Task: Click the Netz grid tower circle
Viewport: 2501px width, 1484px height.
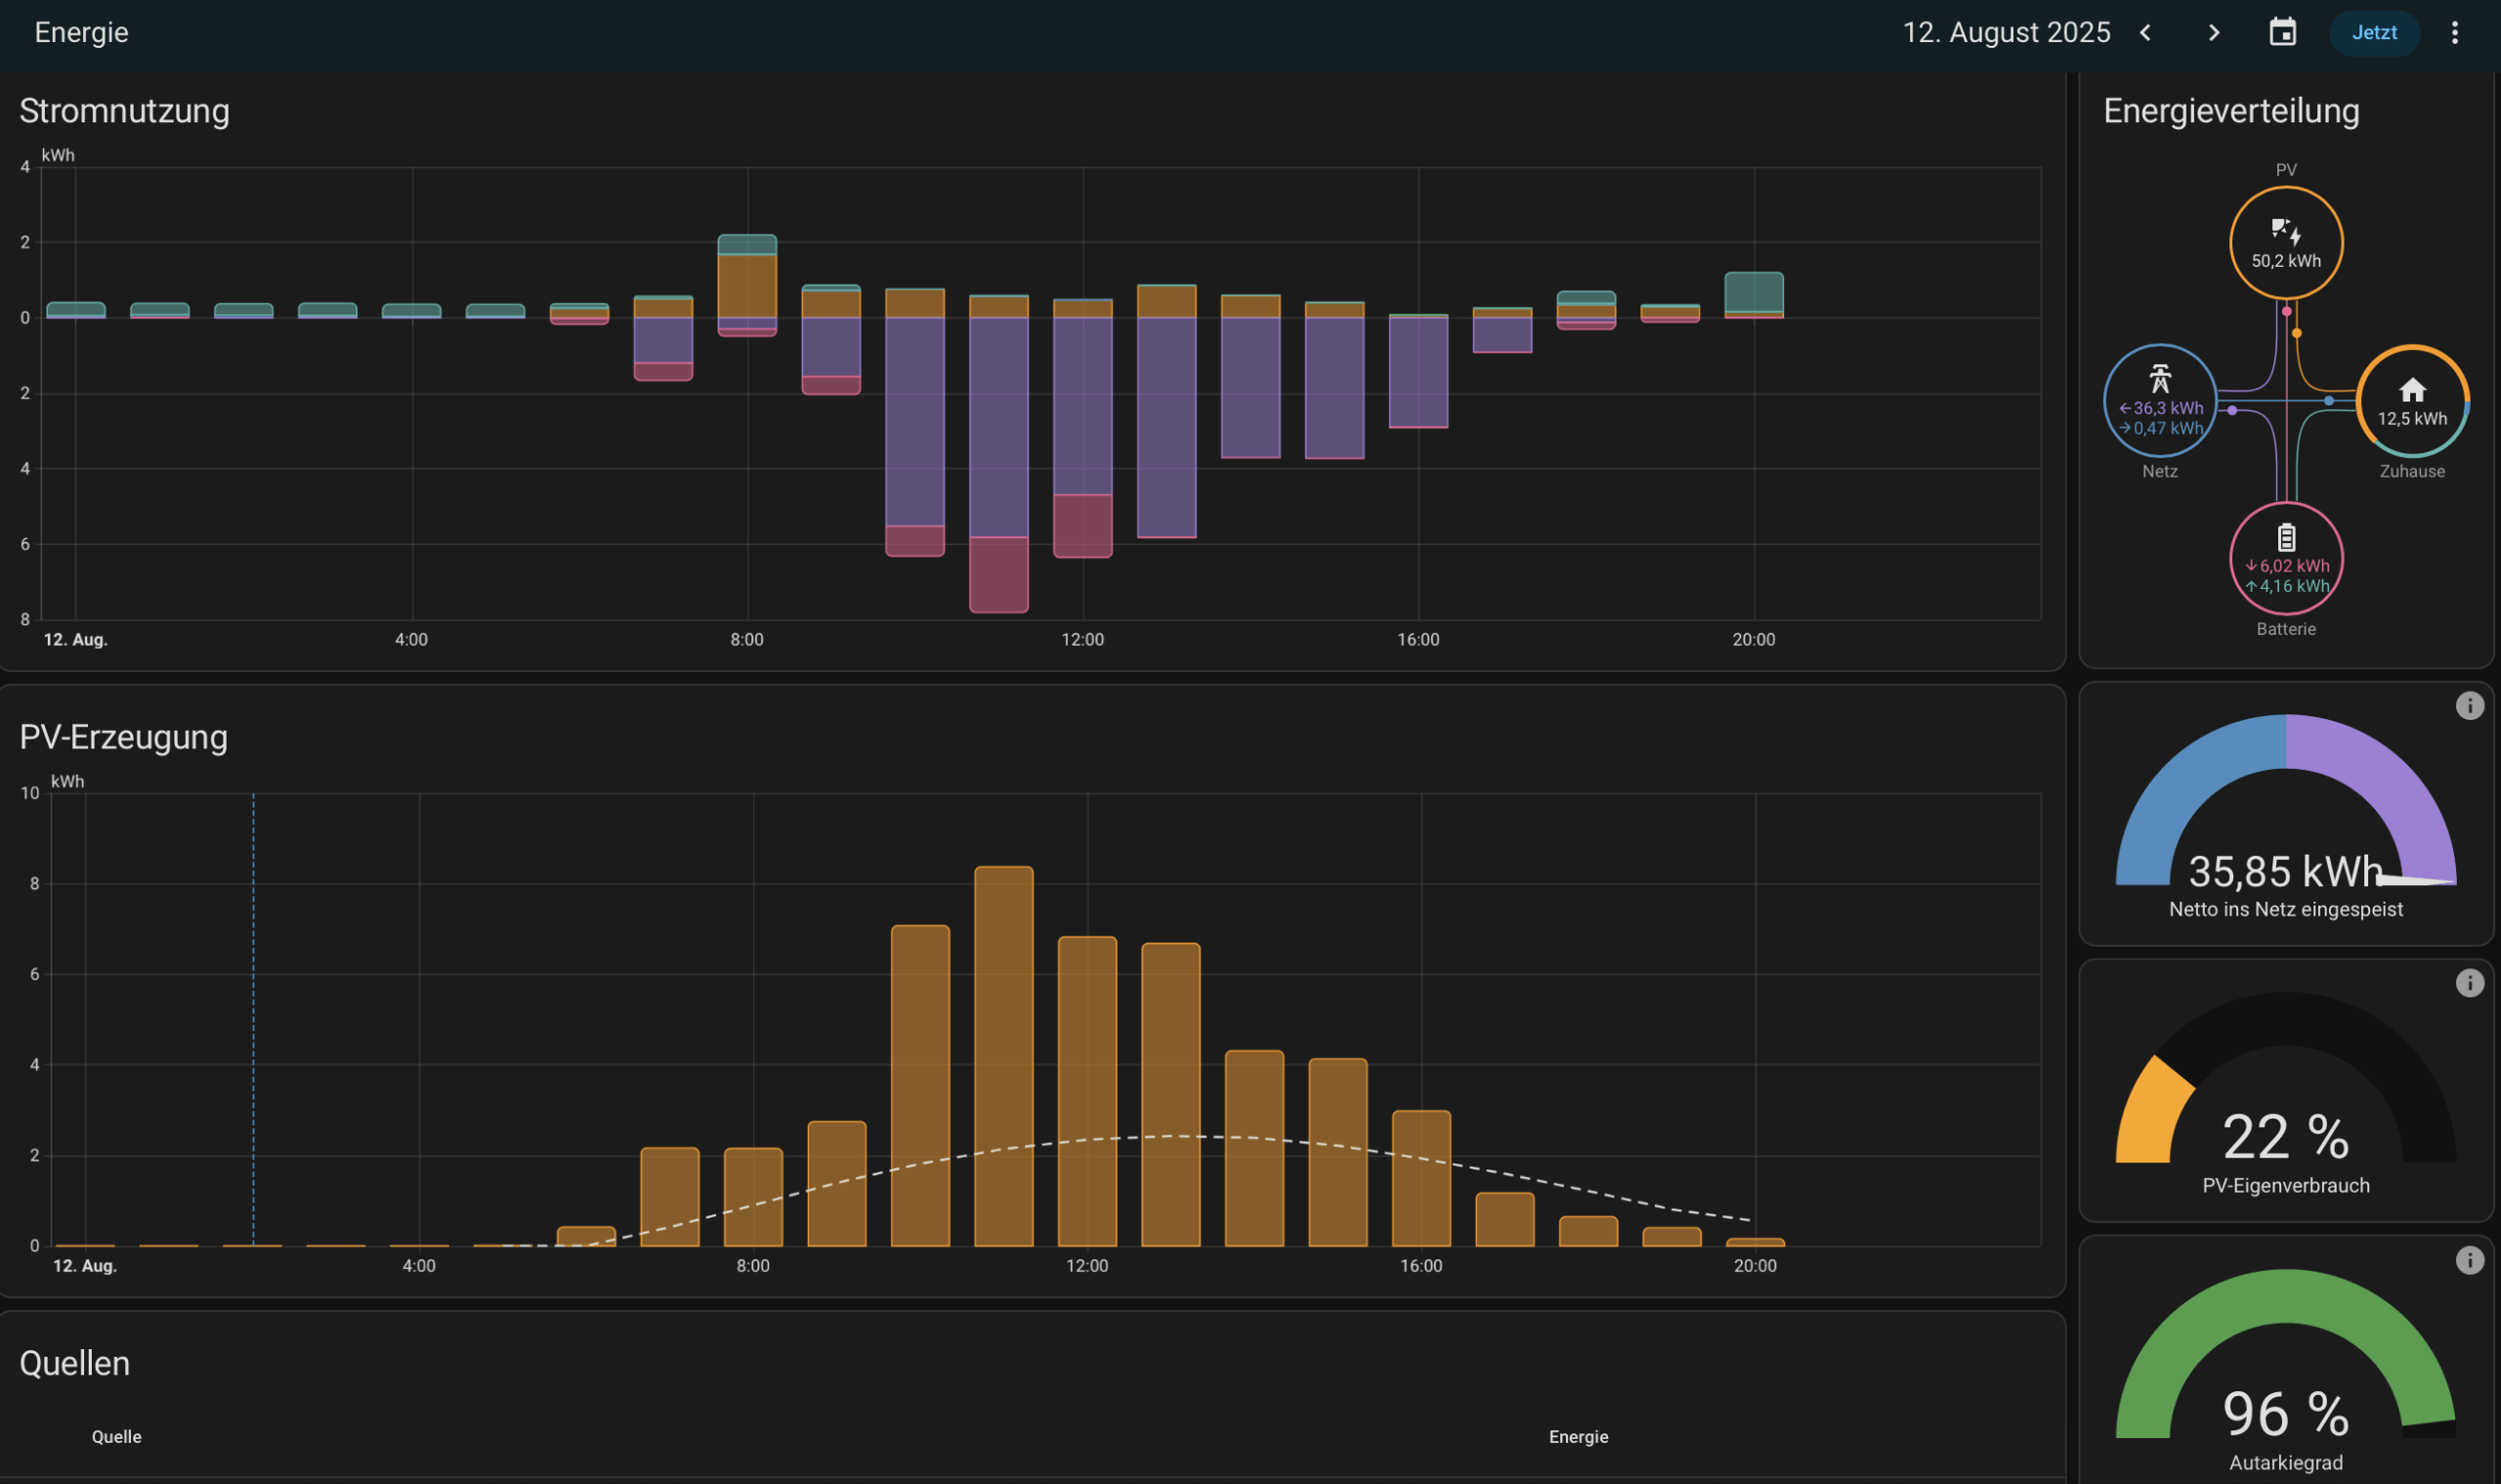Action: coord(2159,401)
